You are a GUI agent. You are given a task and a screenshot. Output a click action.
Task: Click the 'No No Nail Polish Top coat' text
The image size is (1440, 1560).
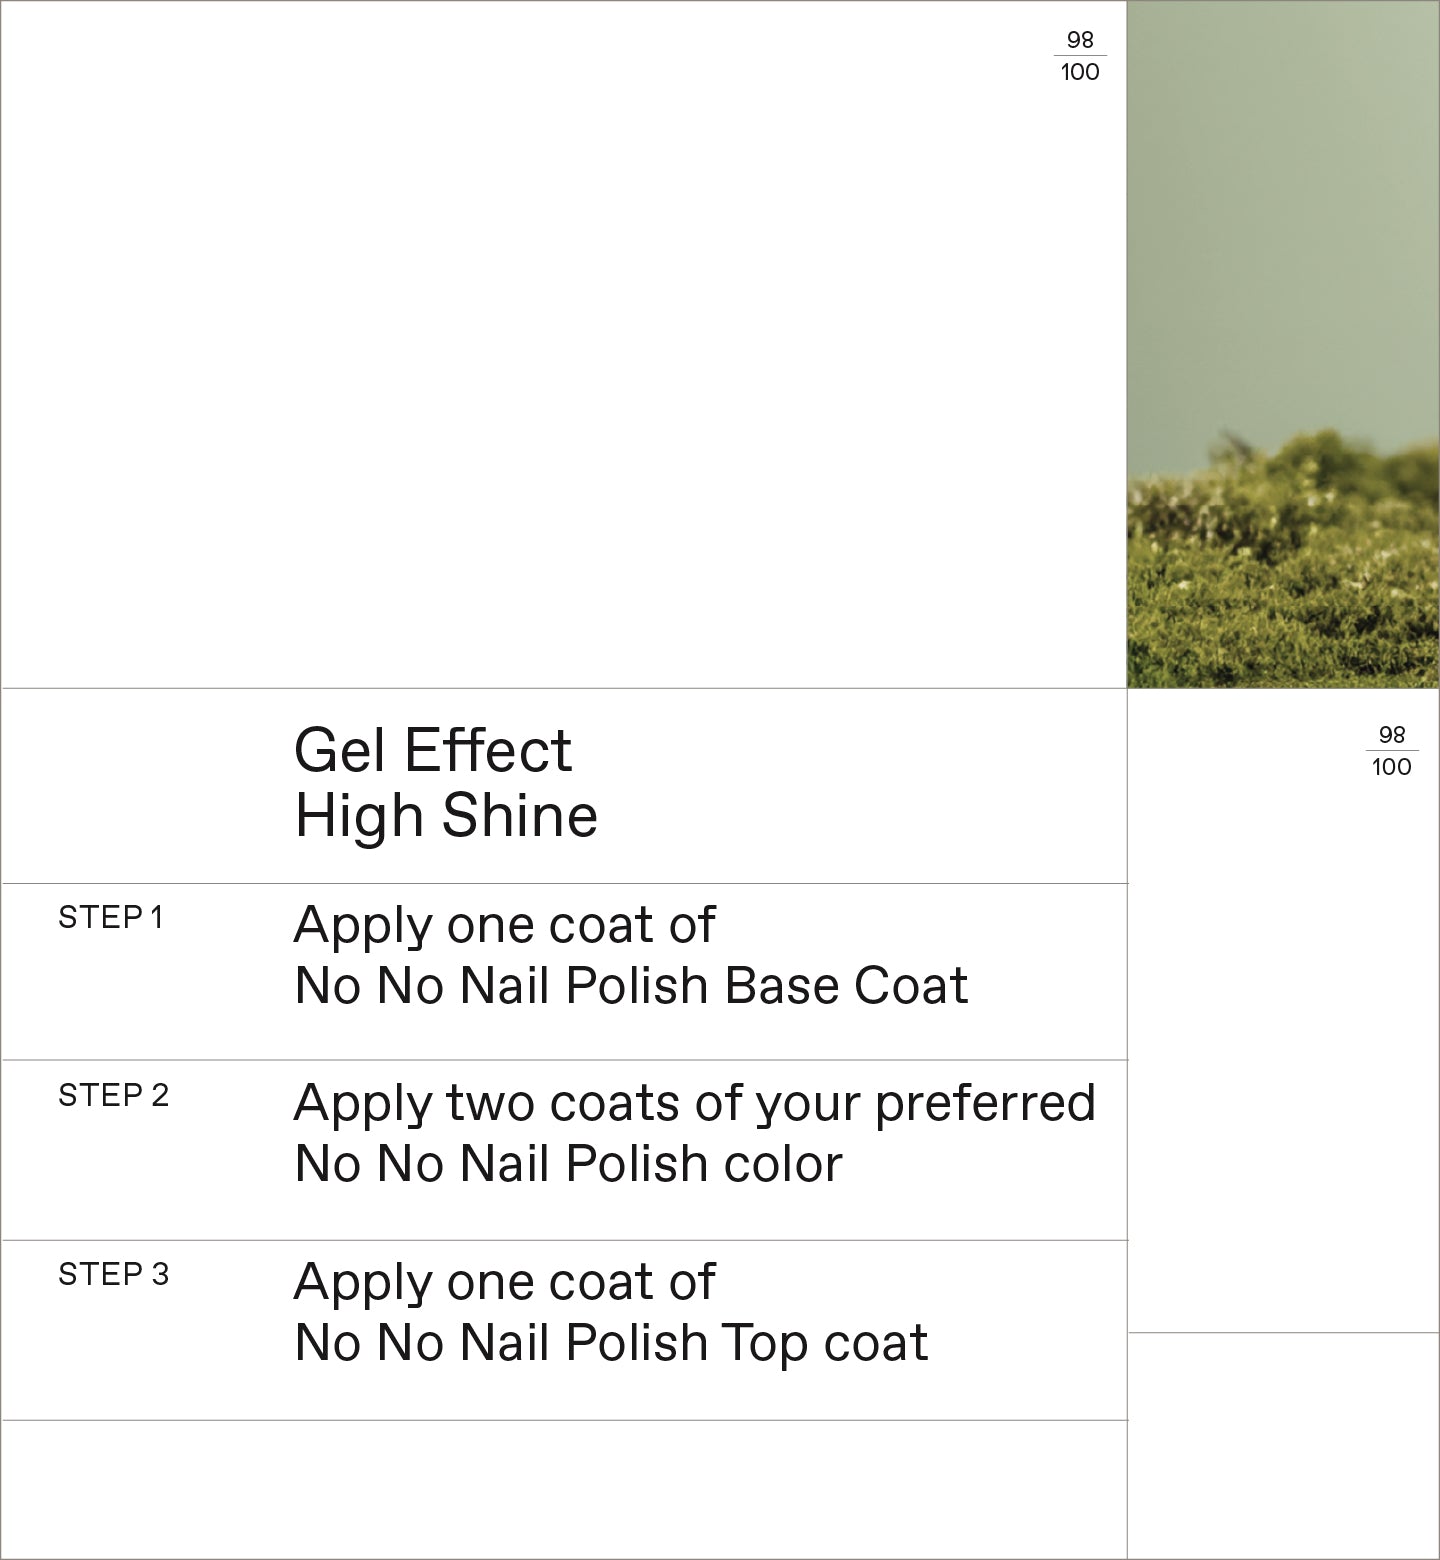[x=611, y=1343]
